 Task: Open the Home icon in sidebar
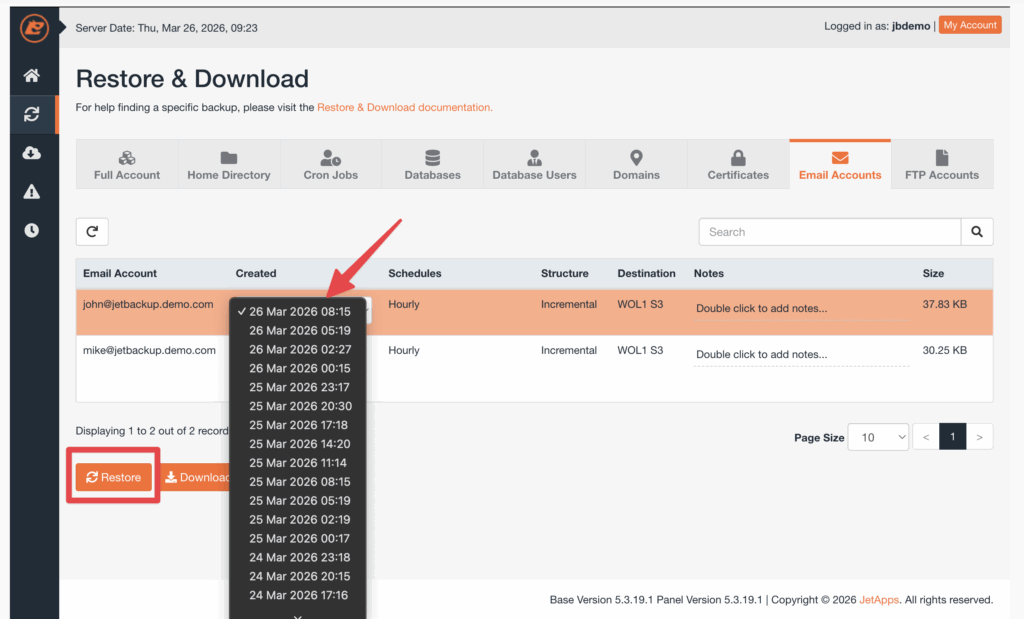pos(32,76)
